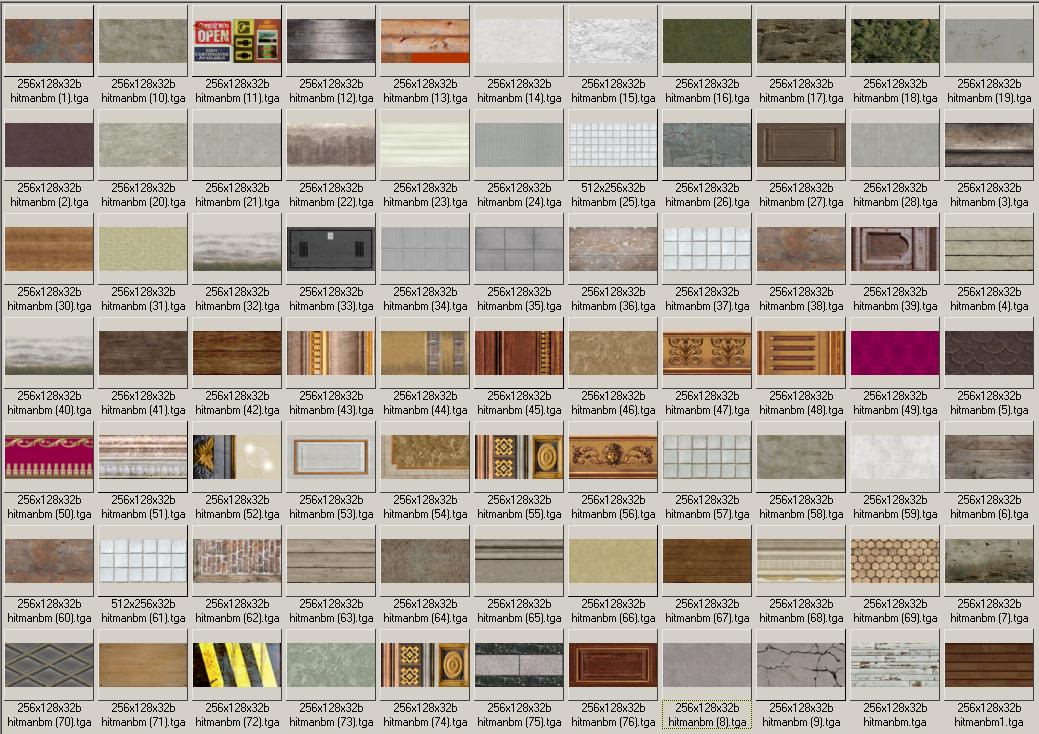Click the file name hitmanbm (71).tga
Screen dimensions: 1039x734
click(143, 722)
